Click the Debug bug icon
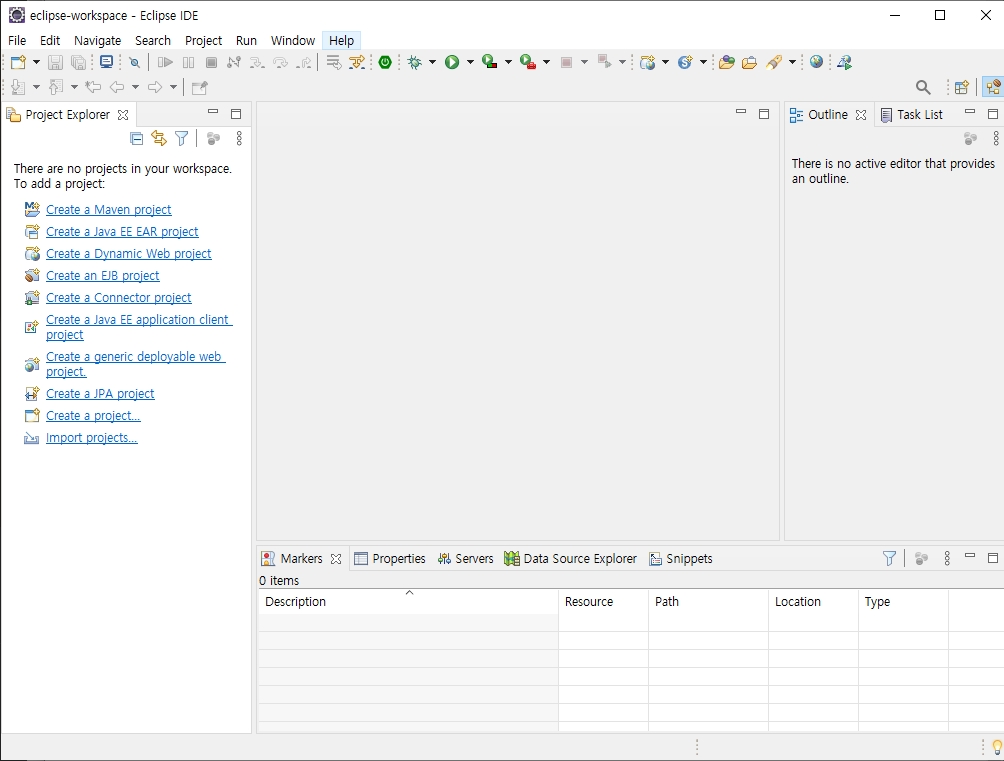Image resolution: width=1004 pixels, height=761 pixels. tap(415, 62)
